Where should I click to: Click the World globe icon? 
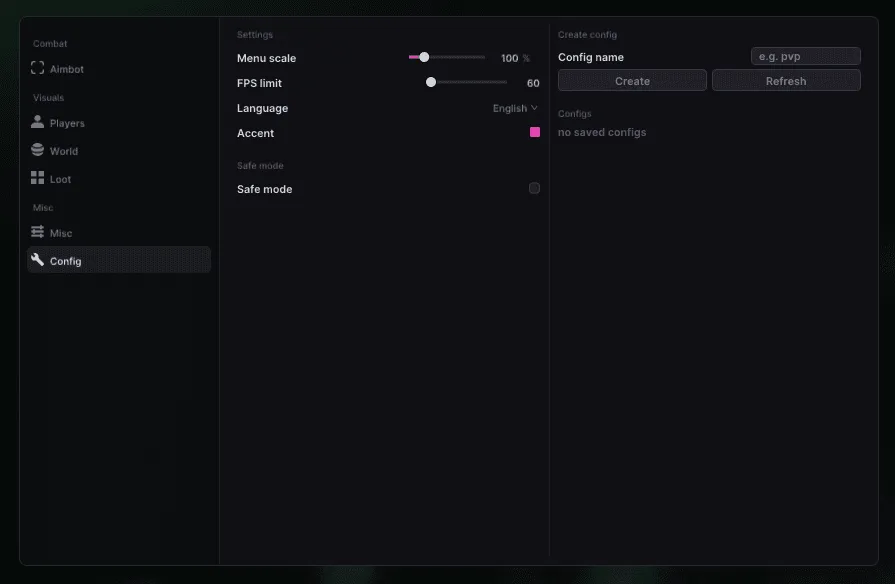click(38, 150)
